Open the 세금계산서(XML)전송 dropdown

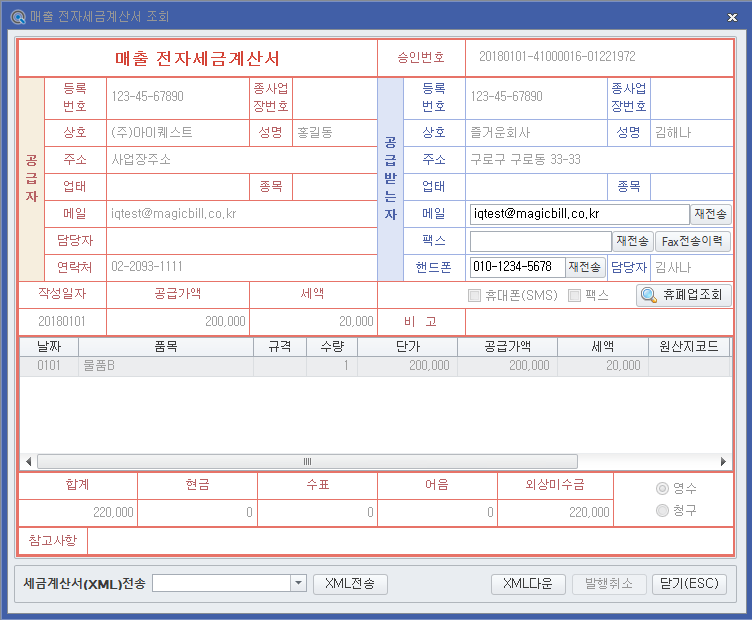pyautogui.click(x=298, y=583)
